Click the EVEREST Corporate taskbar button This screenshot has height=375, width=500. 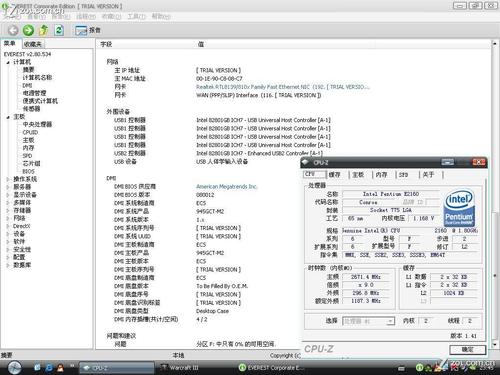click(271, 368)
